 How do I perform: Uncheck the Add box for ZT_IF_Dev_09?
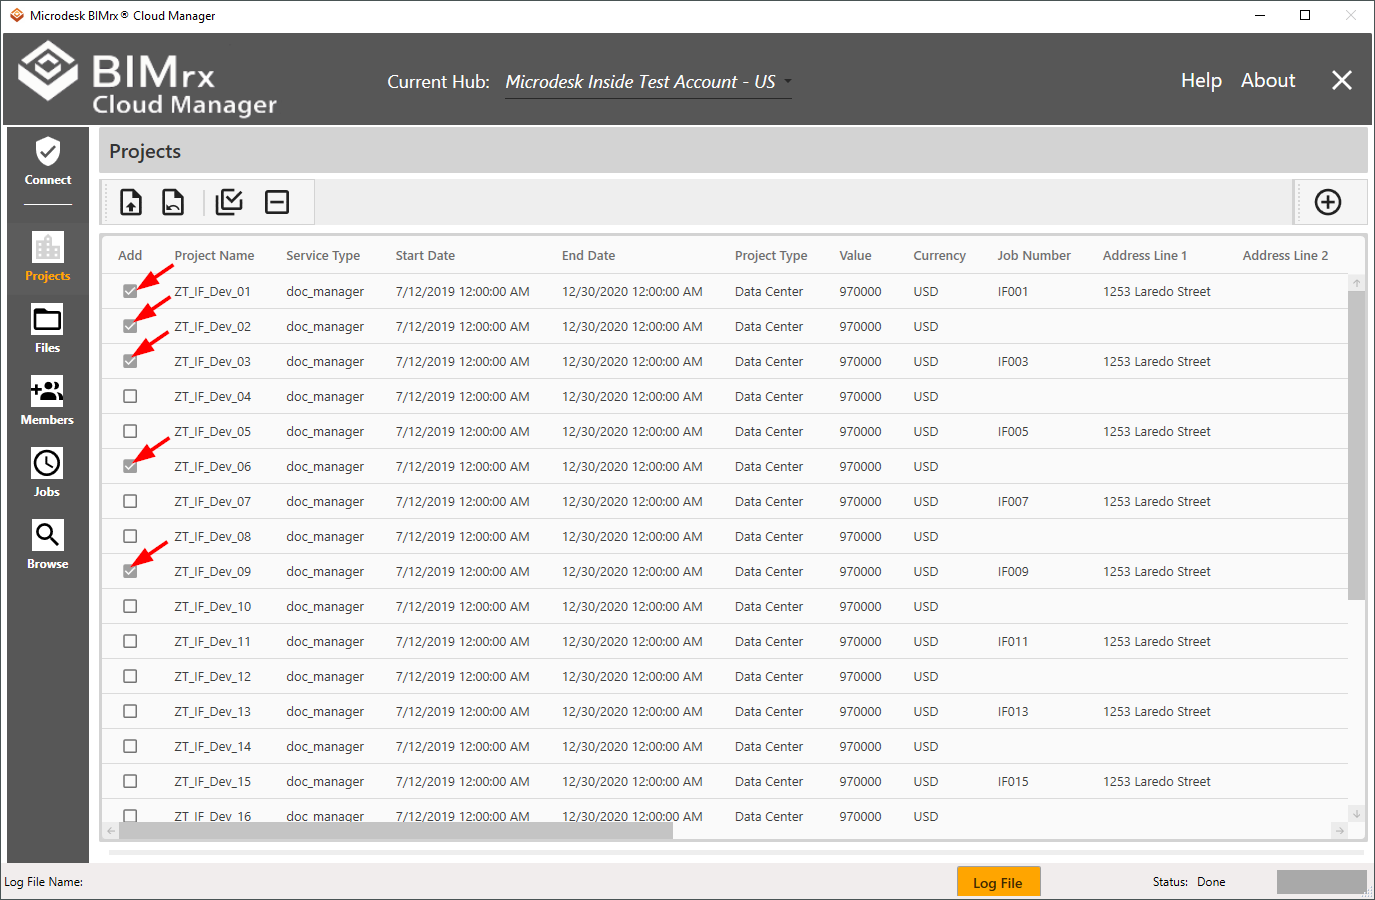click(130, 571)
